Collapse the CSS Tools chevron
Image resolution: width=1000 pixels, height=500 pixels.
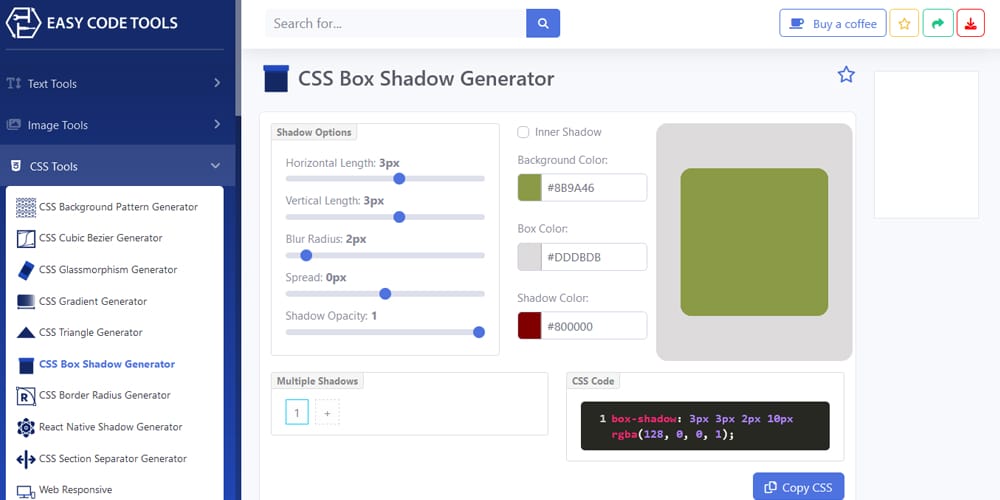click(216, 166)
